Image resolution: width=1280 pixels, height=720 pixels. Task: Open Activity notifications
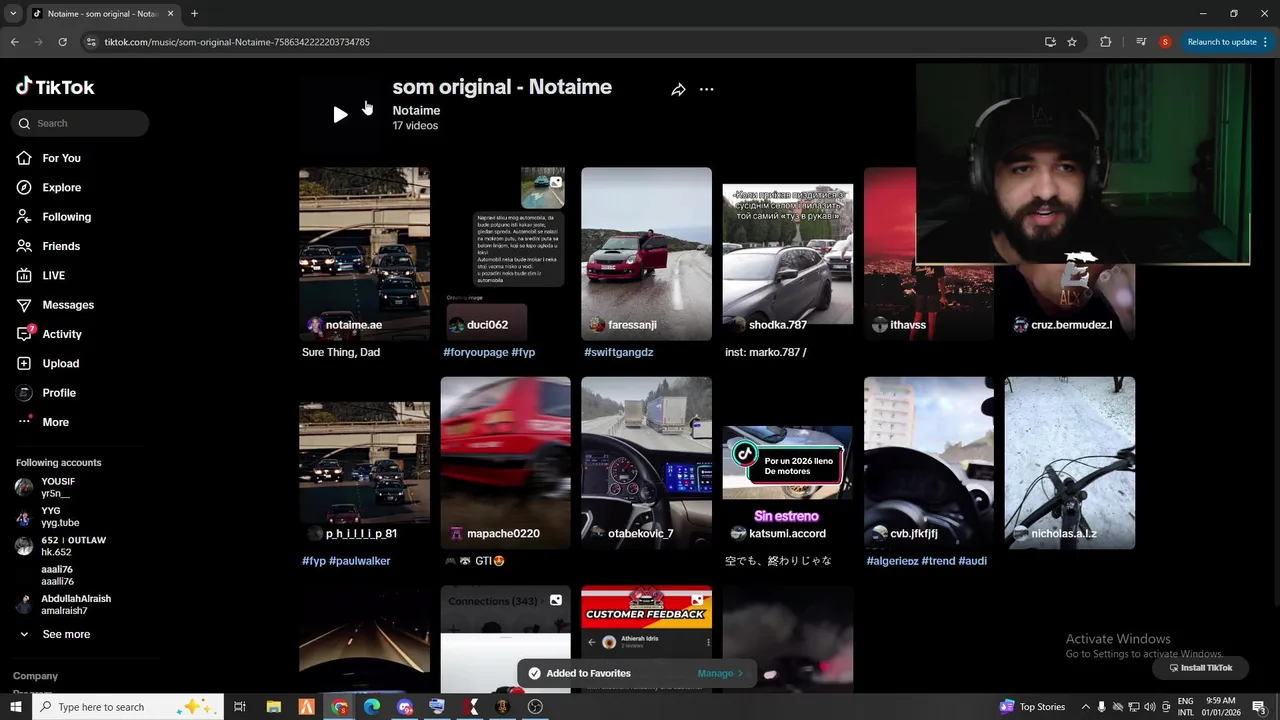tap(61, 334)
